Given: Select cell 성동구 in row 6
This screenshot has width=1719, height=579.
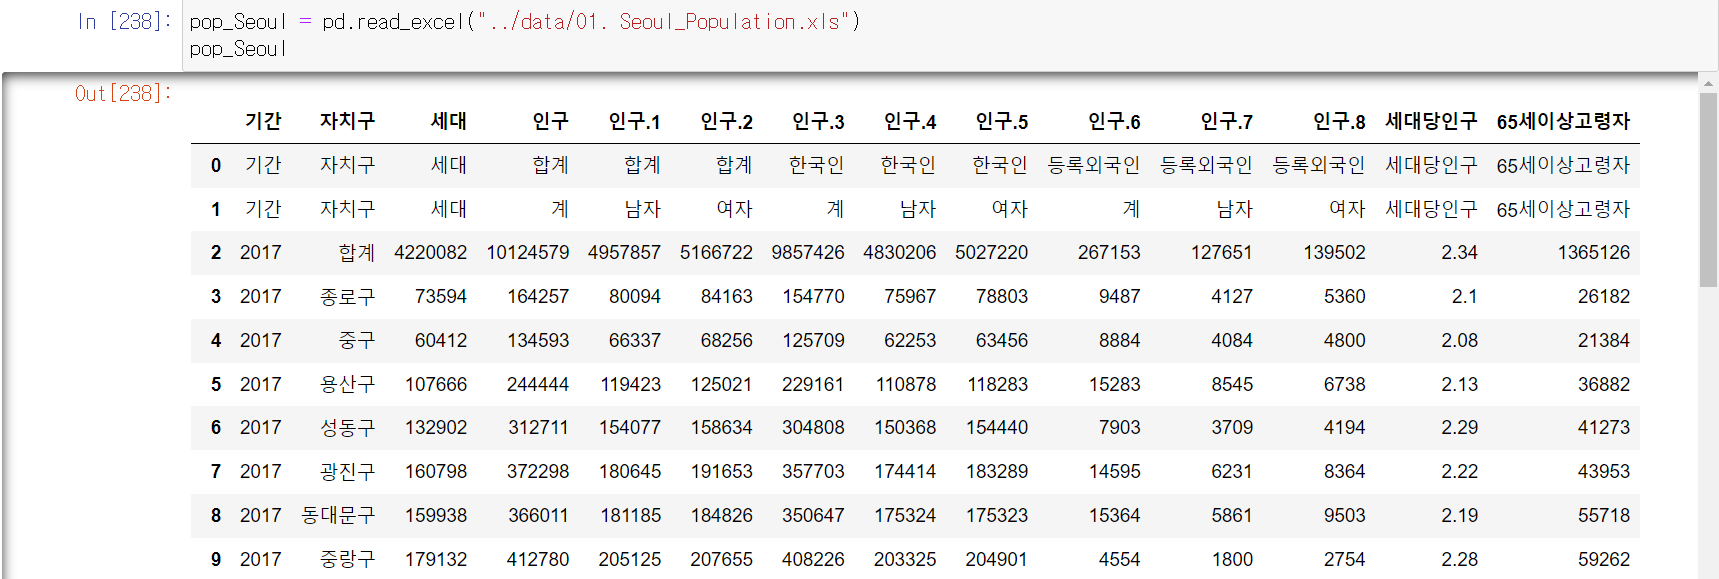Looking at the screenshot, I should (347, 427).
